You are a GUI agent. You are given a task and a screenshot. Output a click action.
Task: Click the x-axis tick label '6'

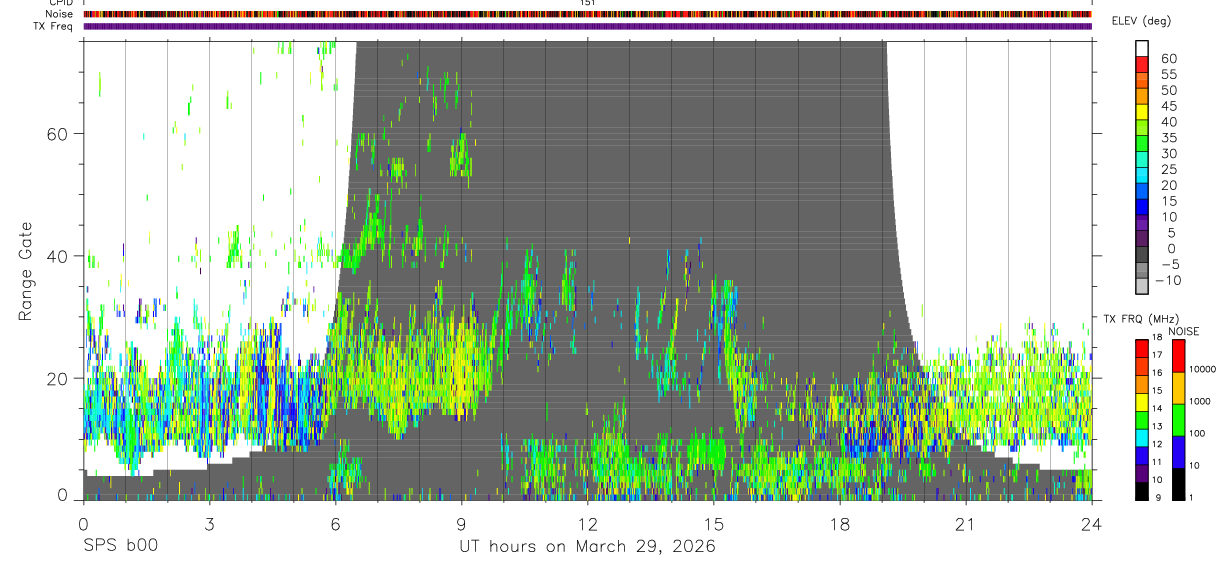coord(335,523)
